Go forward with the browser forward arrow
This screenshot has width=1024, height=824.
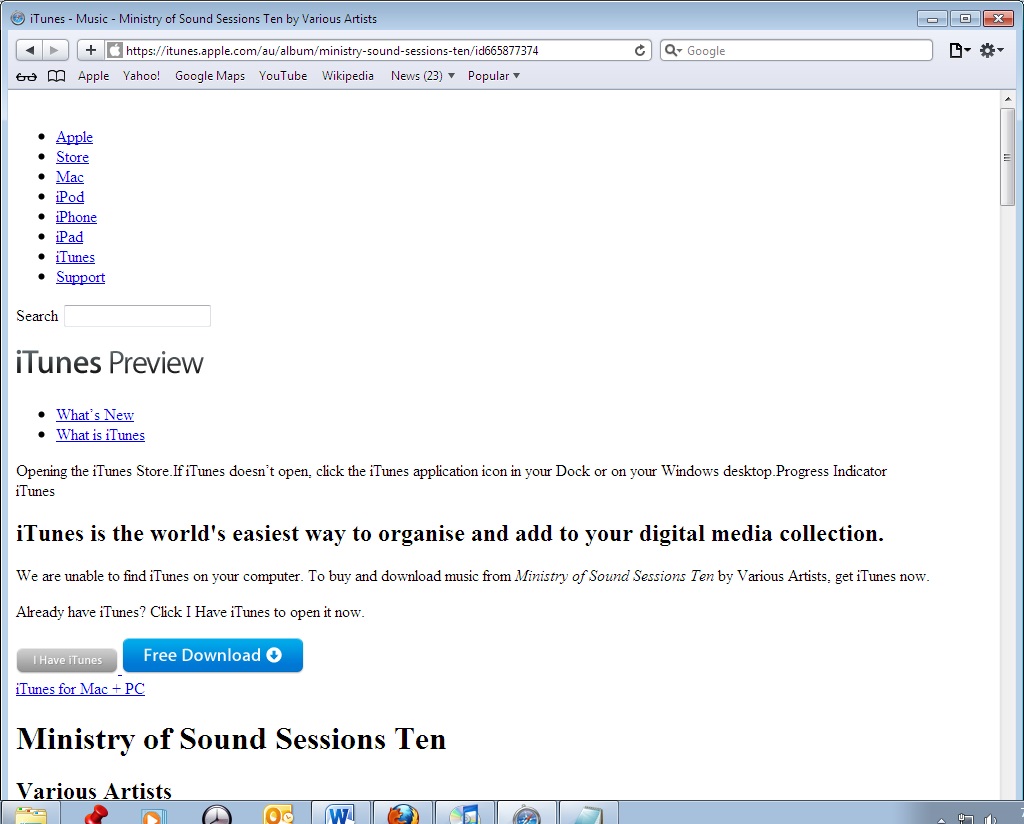[55, 50]
